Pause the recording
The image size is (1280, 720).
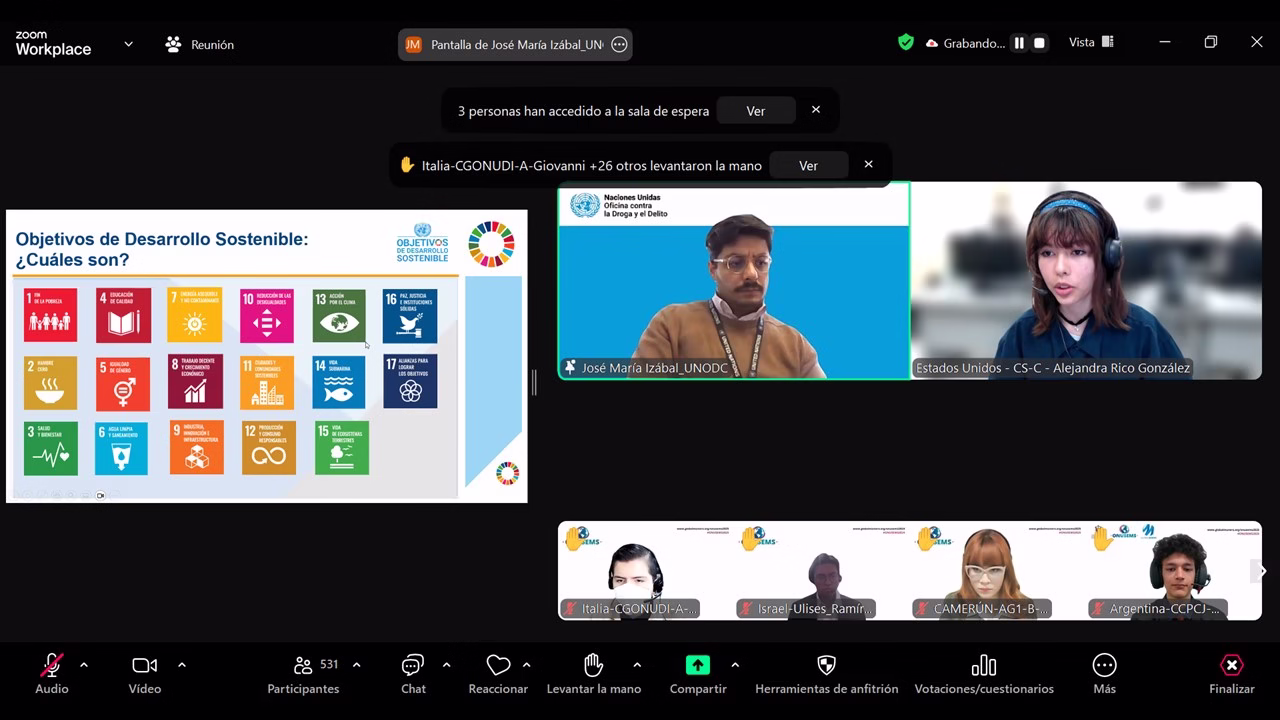[x=1019, y=43]
